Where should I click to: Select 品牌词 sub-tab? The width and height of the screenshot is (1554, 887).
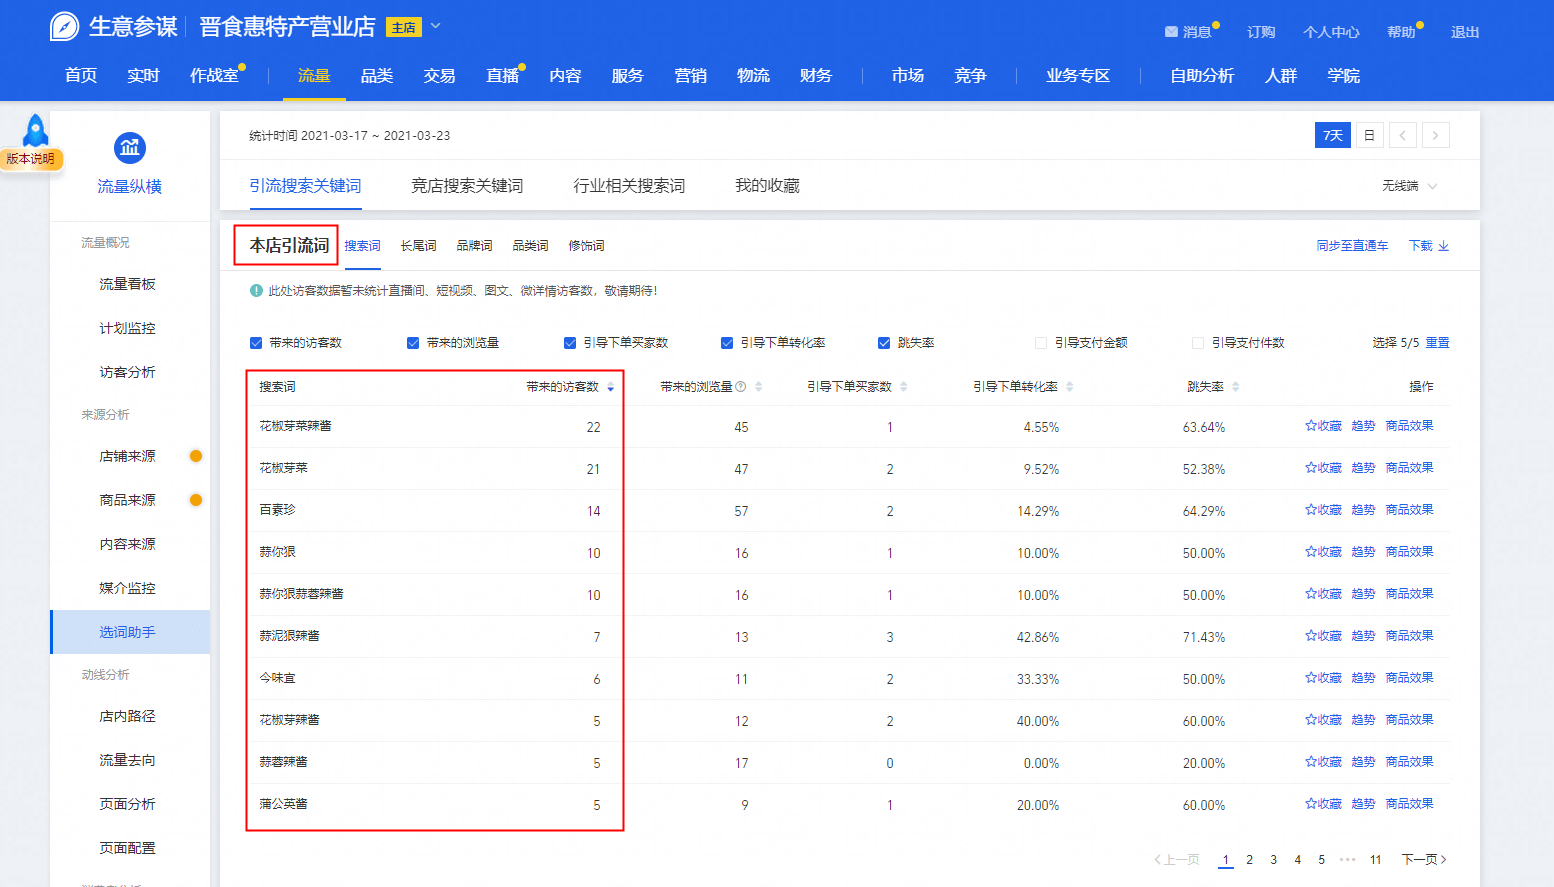pos(474,246)
